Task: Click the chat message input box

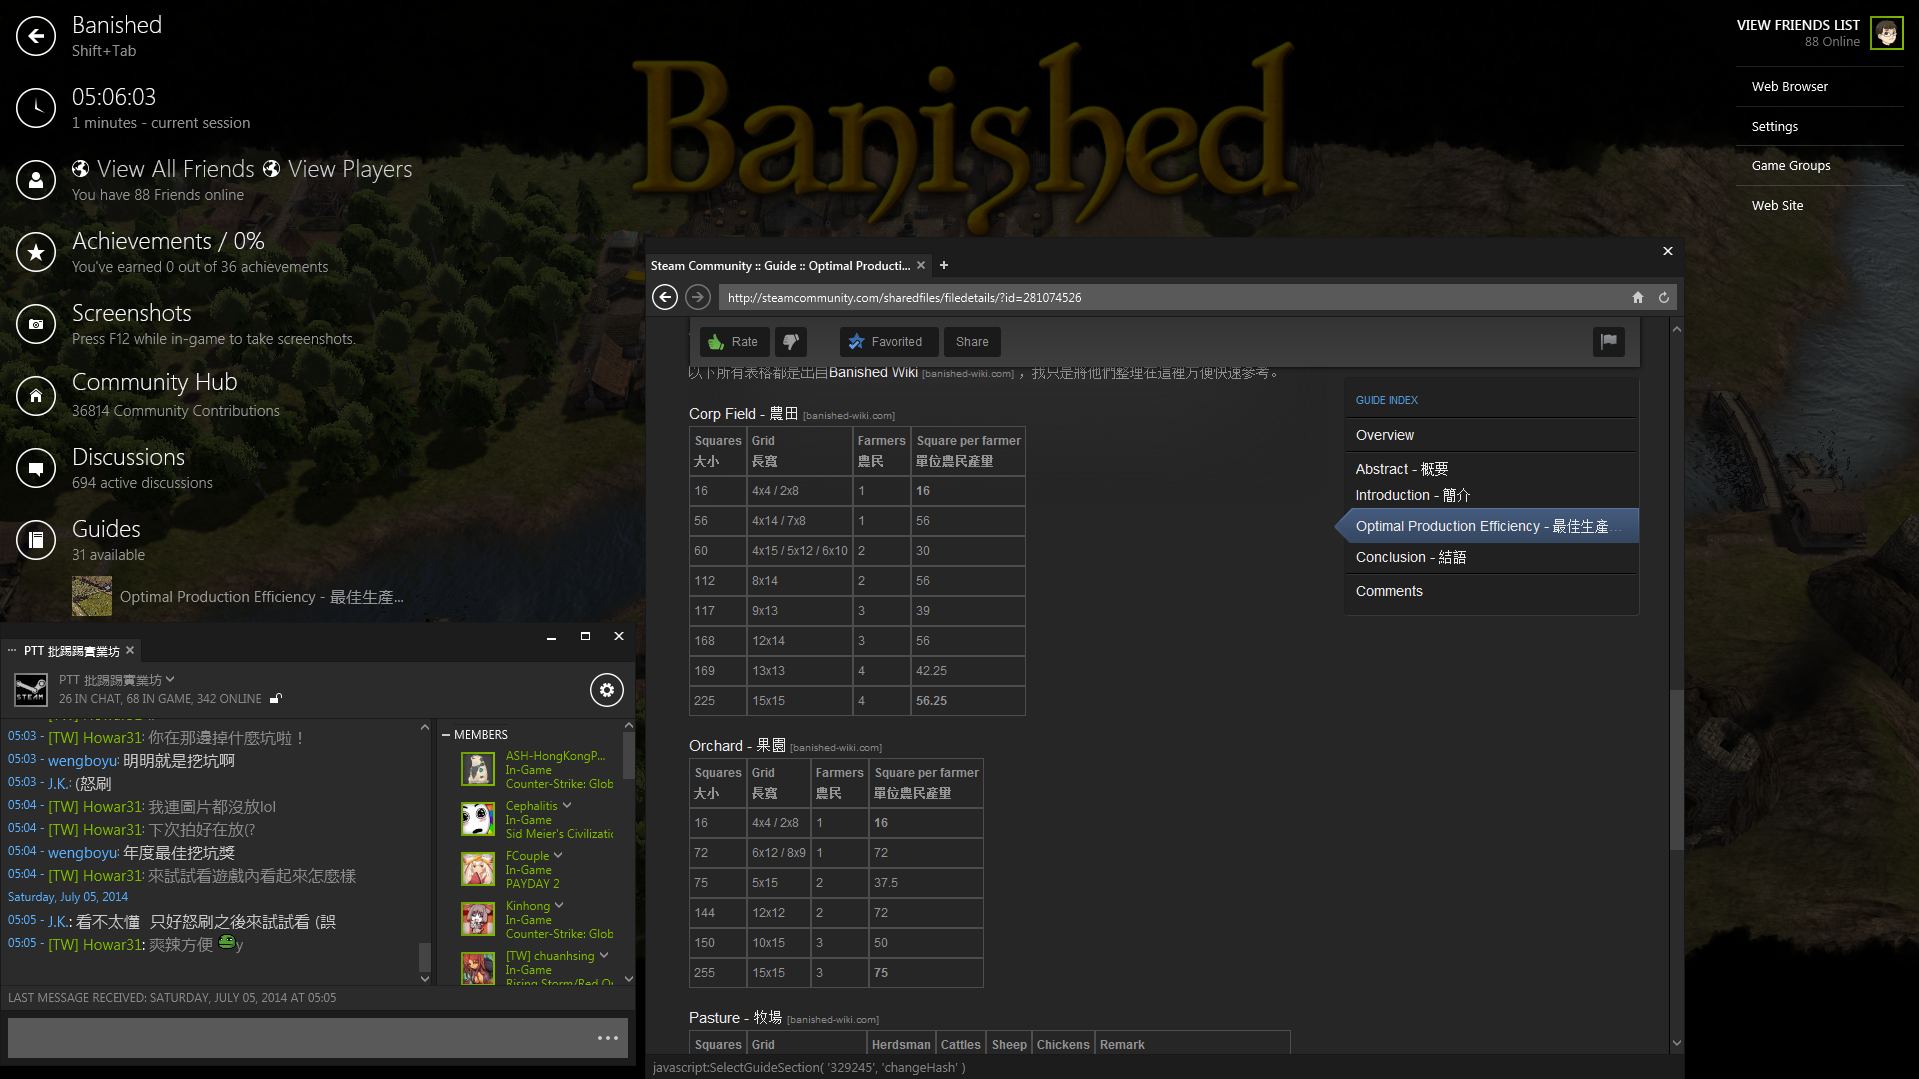Action: pos(300,1038)
